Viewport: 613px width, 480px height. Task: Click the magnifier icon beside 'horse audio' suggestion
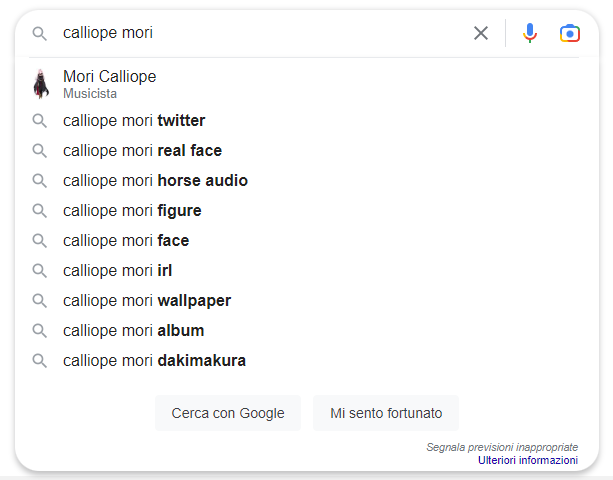coord(39,181)
